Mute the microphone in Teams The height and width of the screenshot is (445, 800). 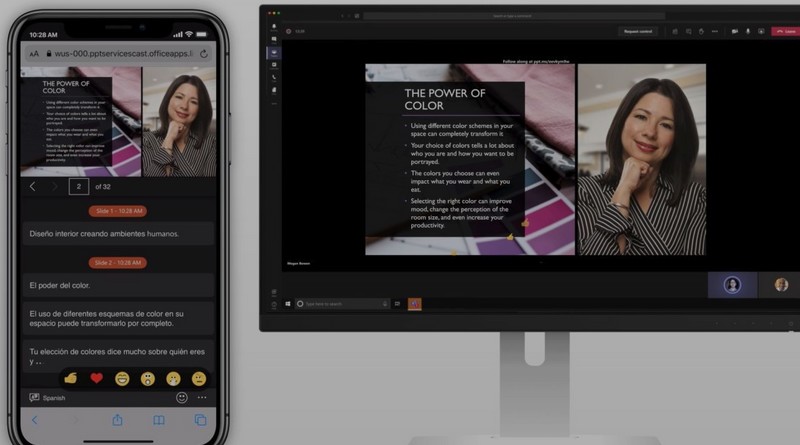748,31
